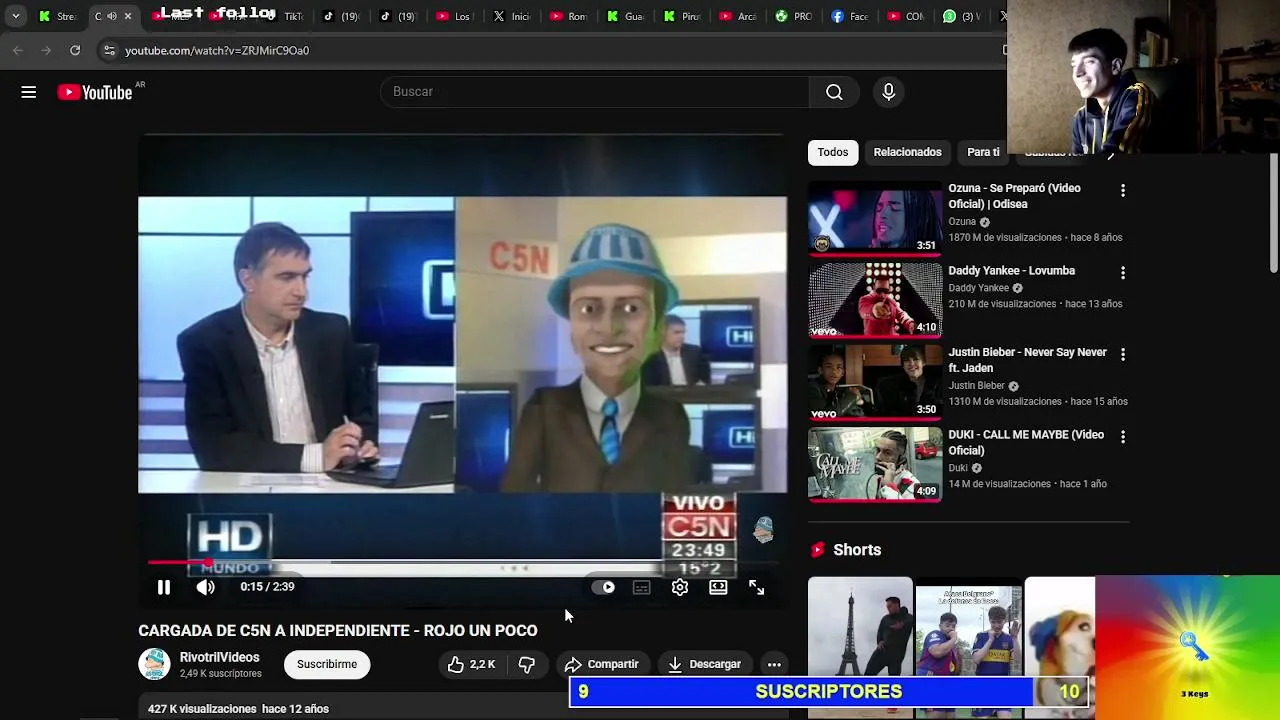Switch to the X 'Inici' tab
The image size is (1280, 720).
[x=512, y=16]
